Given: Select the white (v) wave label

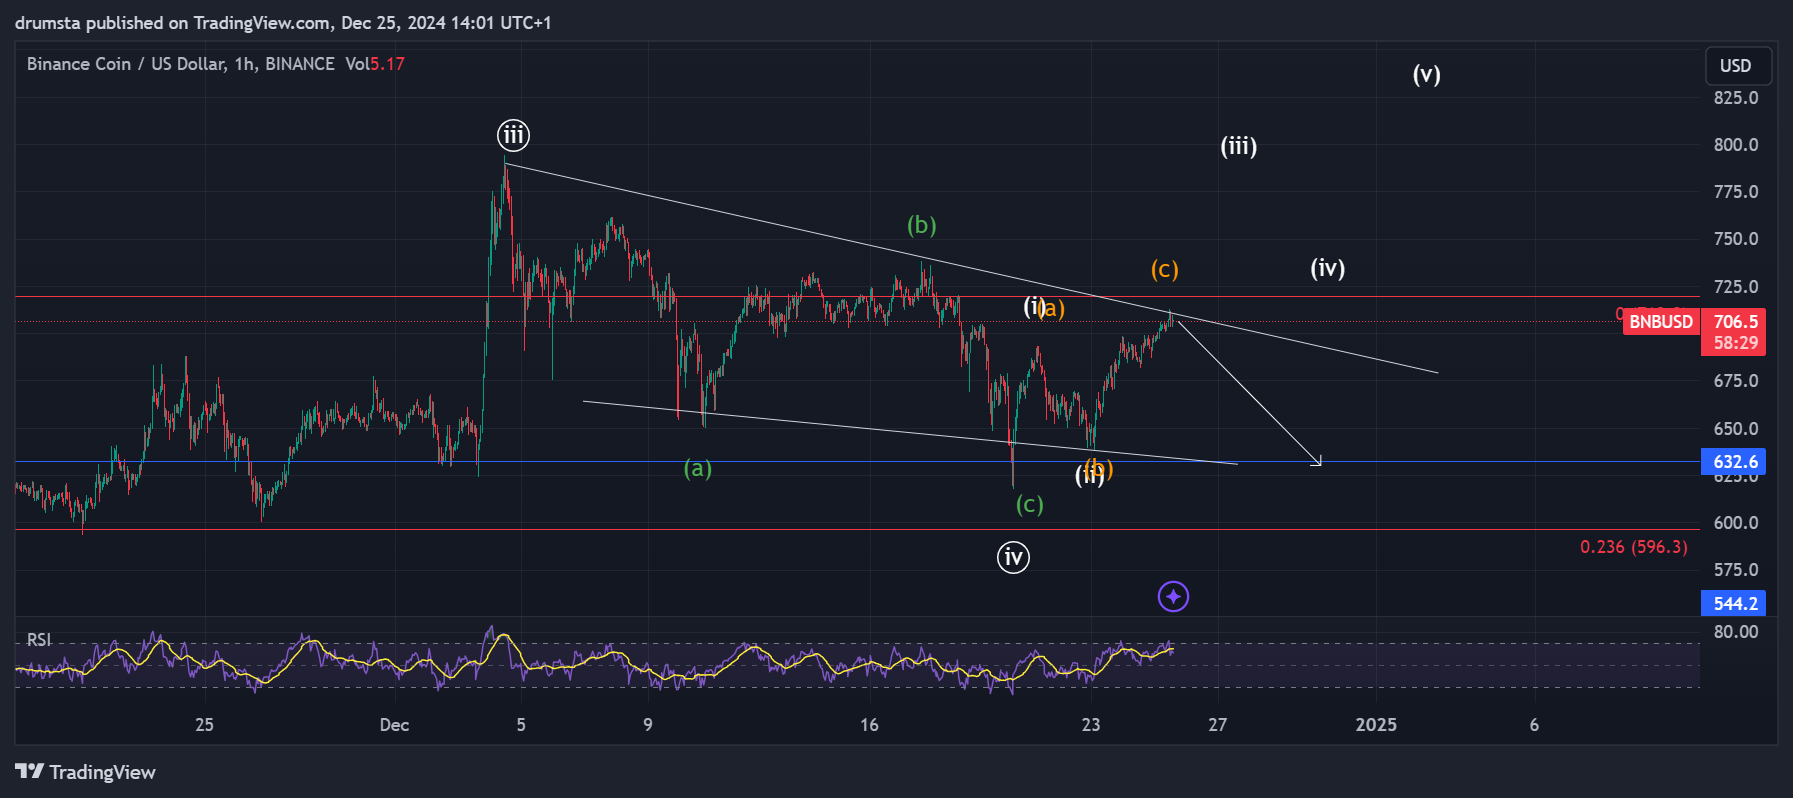Looking at the screenshot, I should [1426, 75].
